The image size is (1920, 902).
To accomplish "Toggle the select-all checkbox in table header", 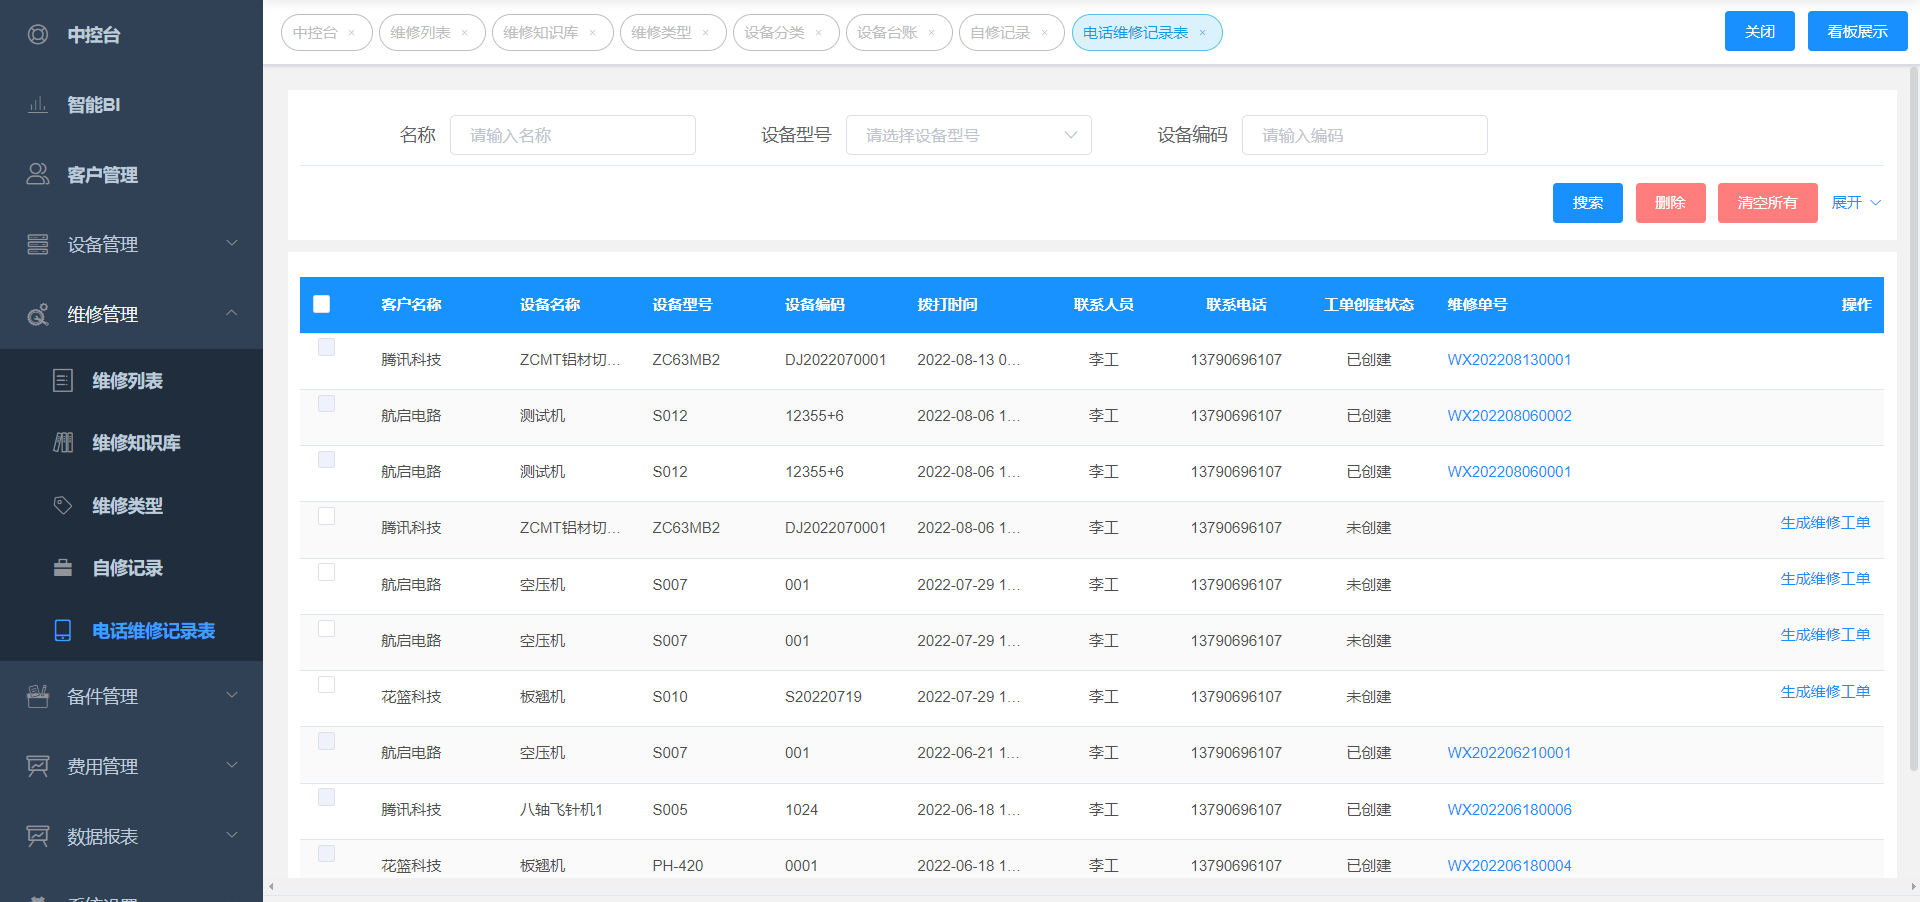I will (321, 304).
